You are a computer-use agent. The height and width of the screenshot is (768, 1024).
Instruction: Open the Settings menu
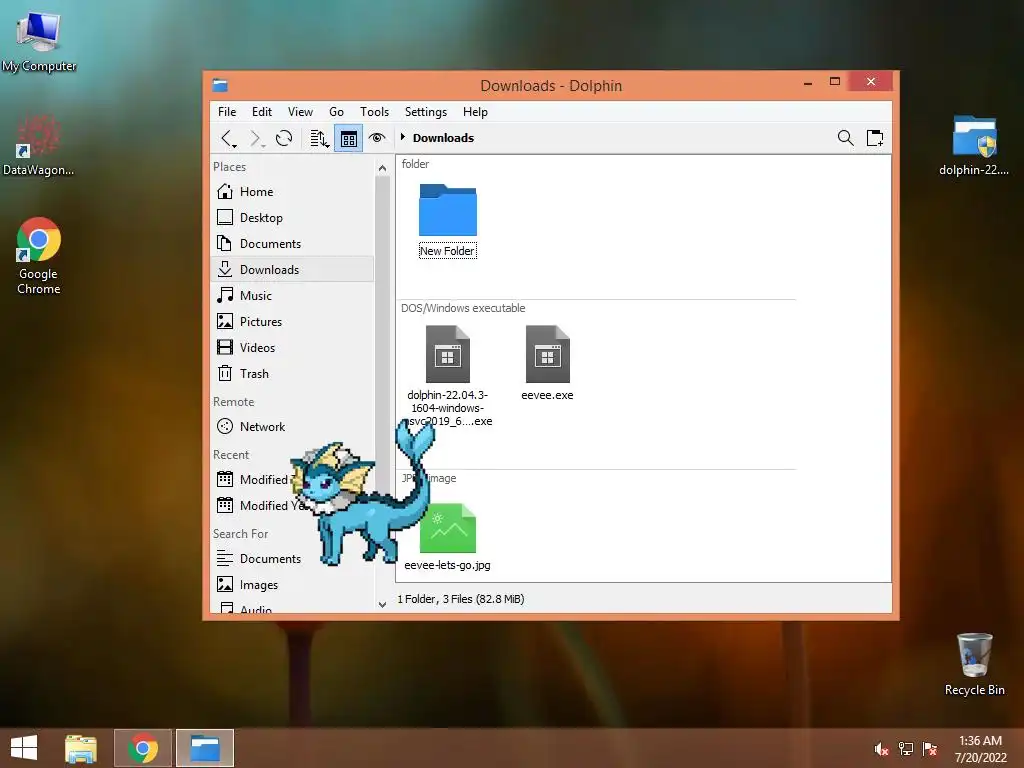[x=426, y=112]
